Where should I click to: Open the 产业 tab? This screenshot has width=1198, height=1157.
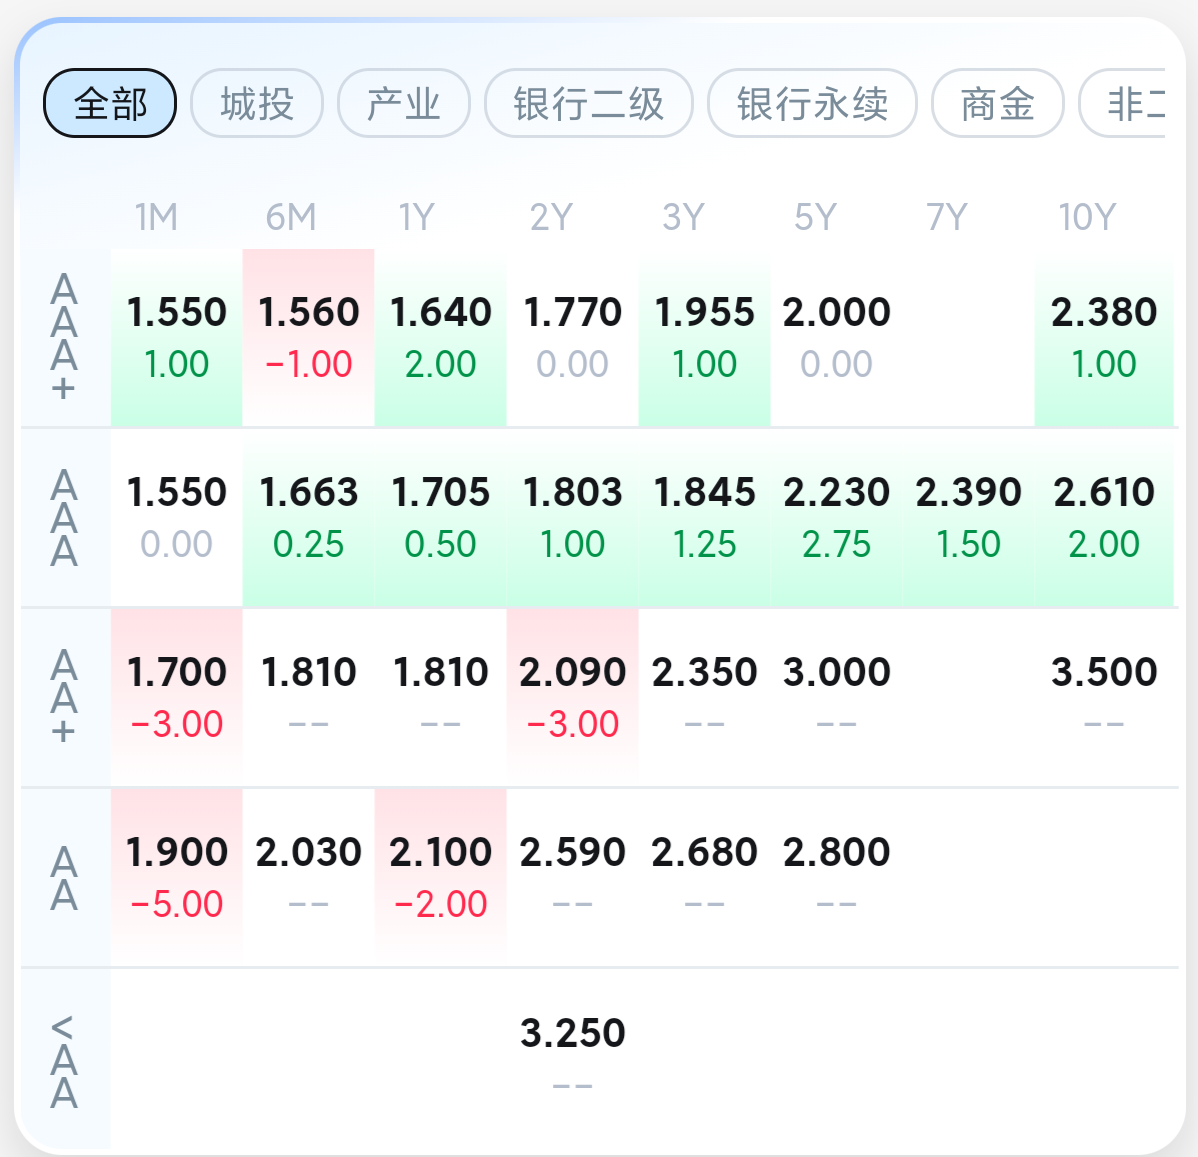click(x=404, y=103)
